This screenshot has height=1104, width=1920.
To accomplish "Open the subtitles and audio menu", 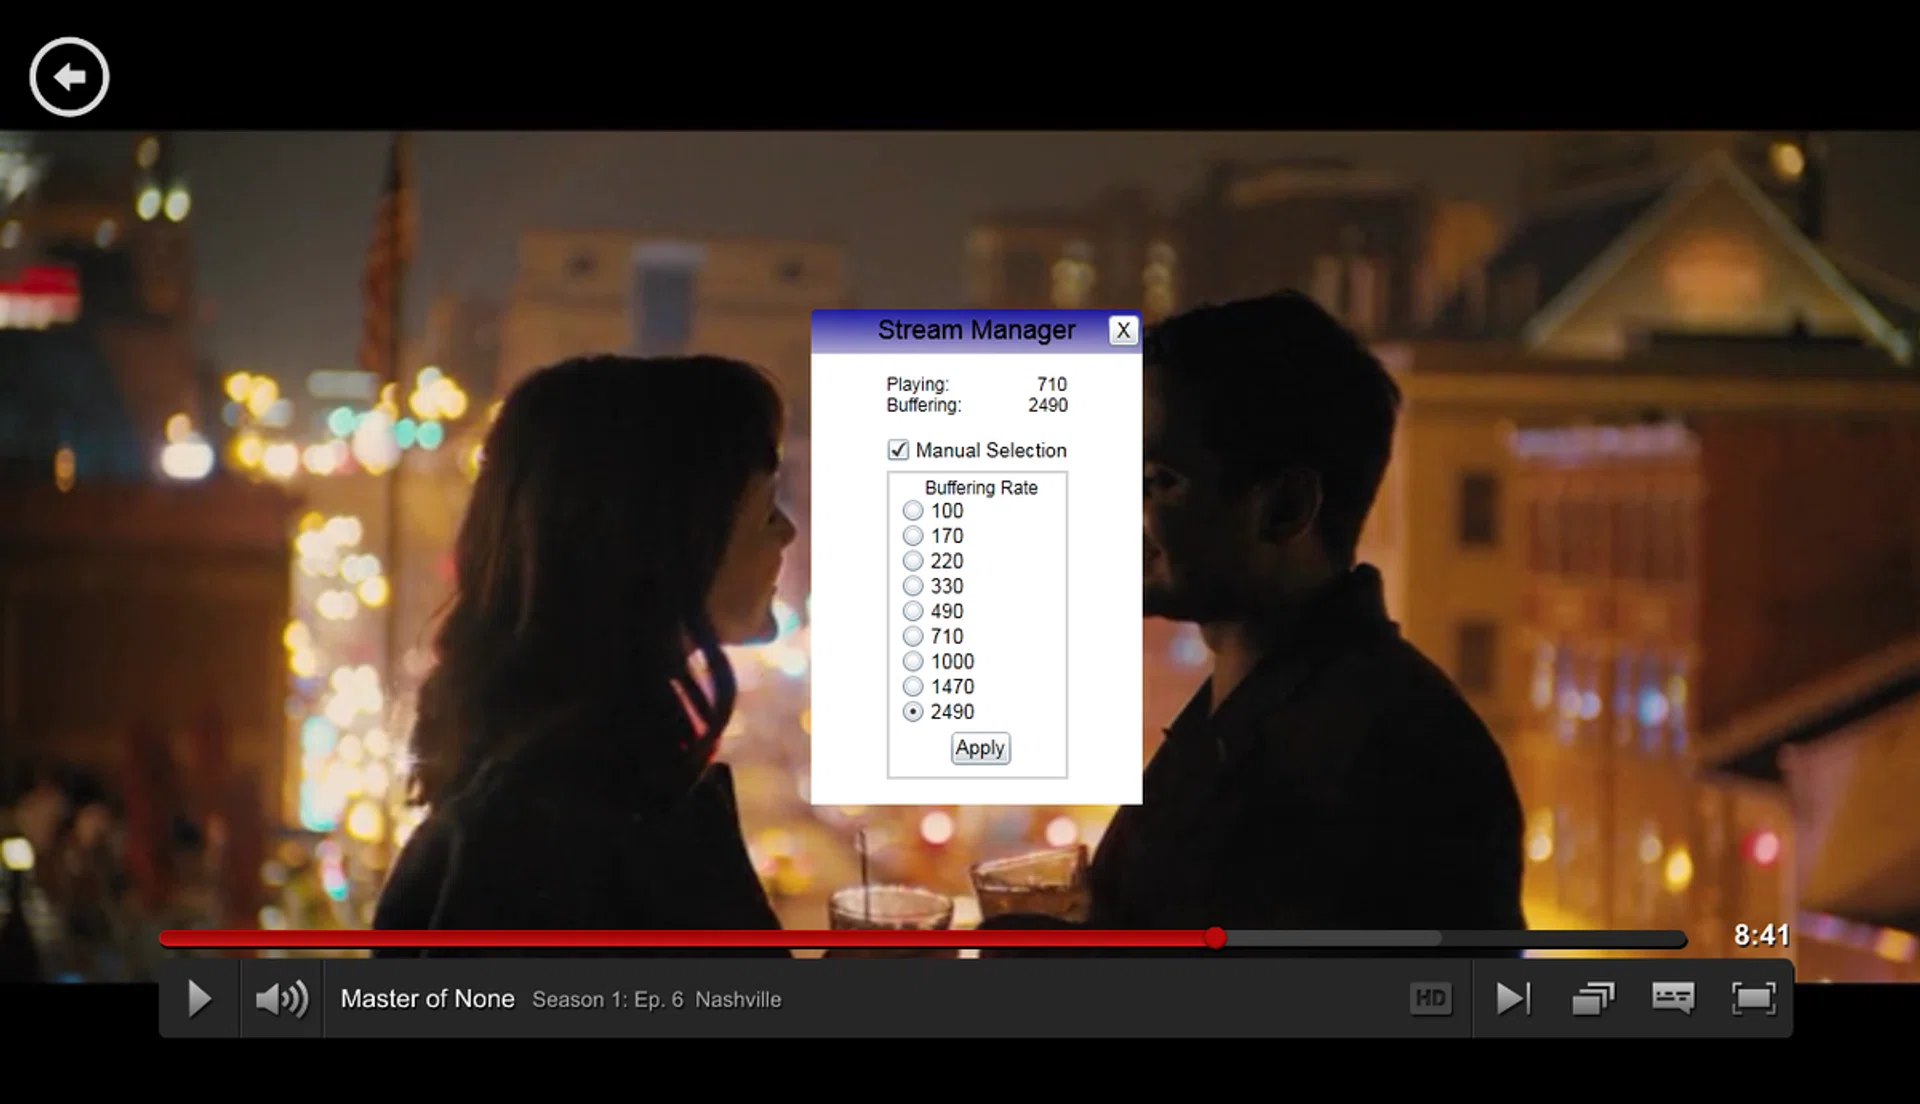I will click(x=1673, y=998).
